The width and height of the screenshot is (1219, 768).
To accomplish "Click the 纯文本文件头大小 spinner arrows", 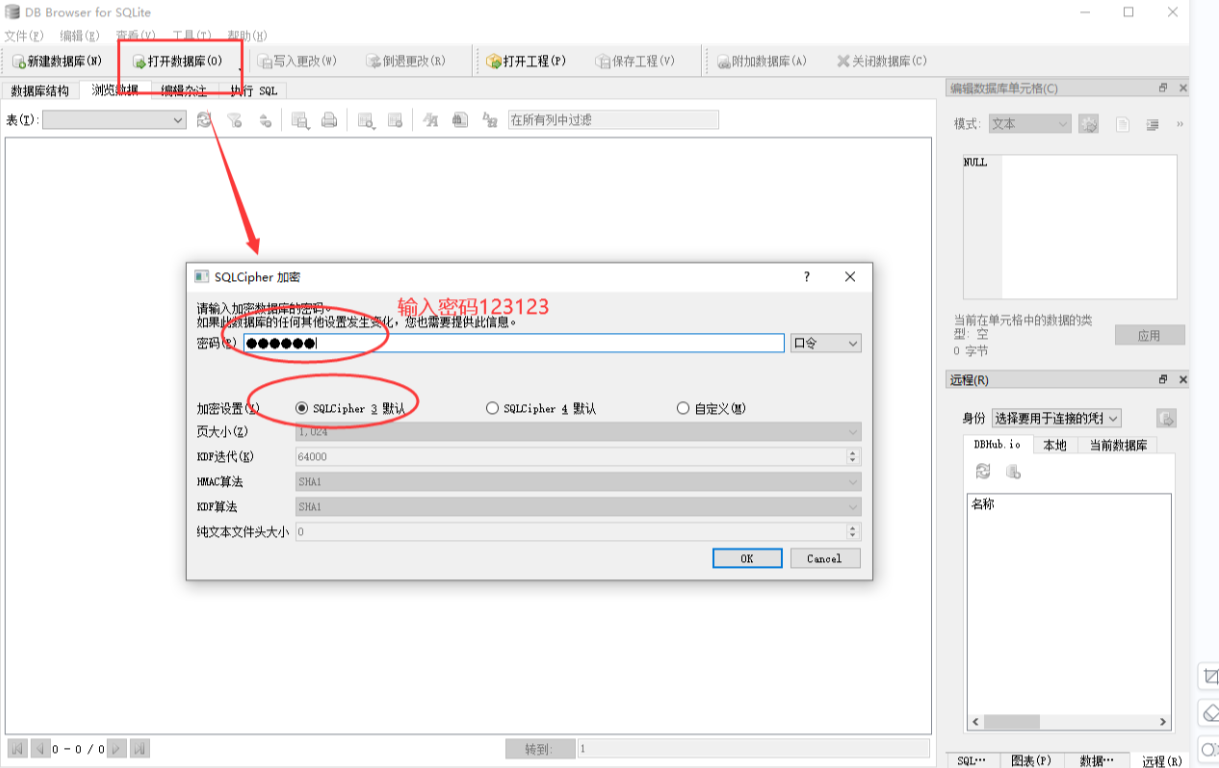I will pos(853,532).
